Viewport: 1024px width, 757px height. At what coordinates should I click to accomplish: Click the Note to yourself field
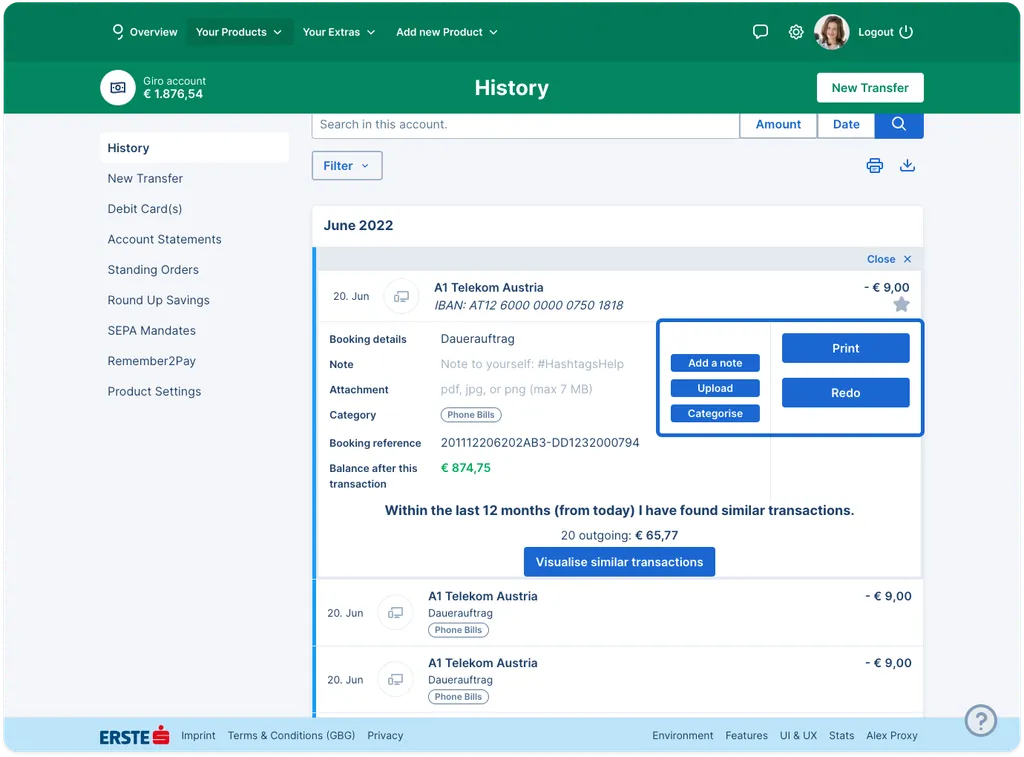532,364
